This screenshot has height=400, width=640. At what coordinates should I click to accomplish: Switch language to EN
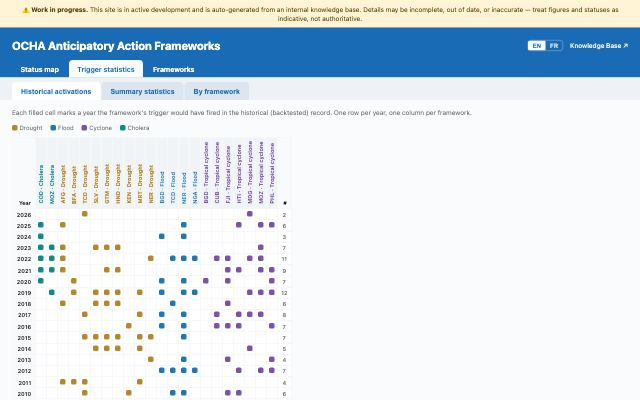537,46
